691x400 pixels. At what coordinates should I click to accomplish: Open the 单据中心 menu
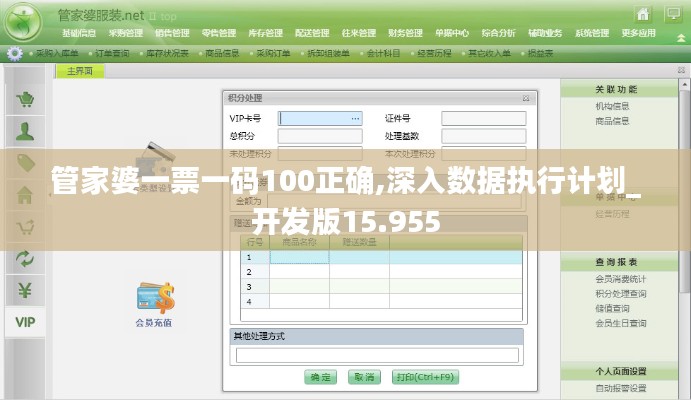tap(452, 33)
